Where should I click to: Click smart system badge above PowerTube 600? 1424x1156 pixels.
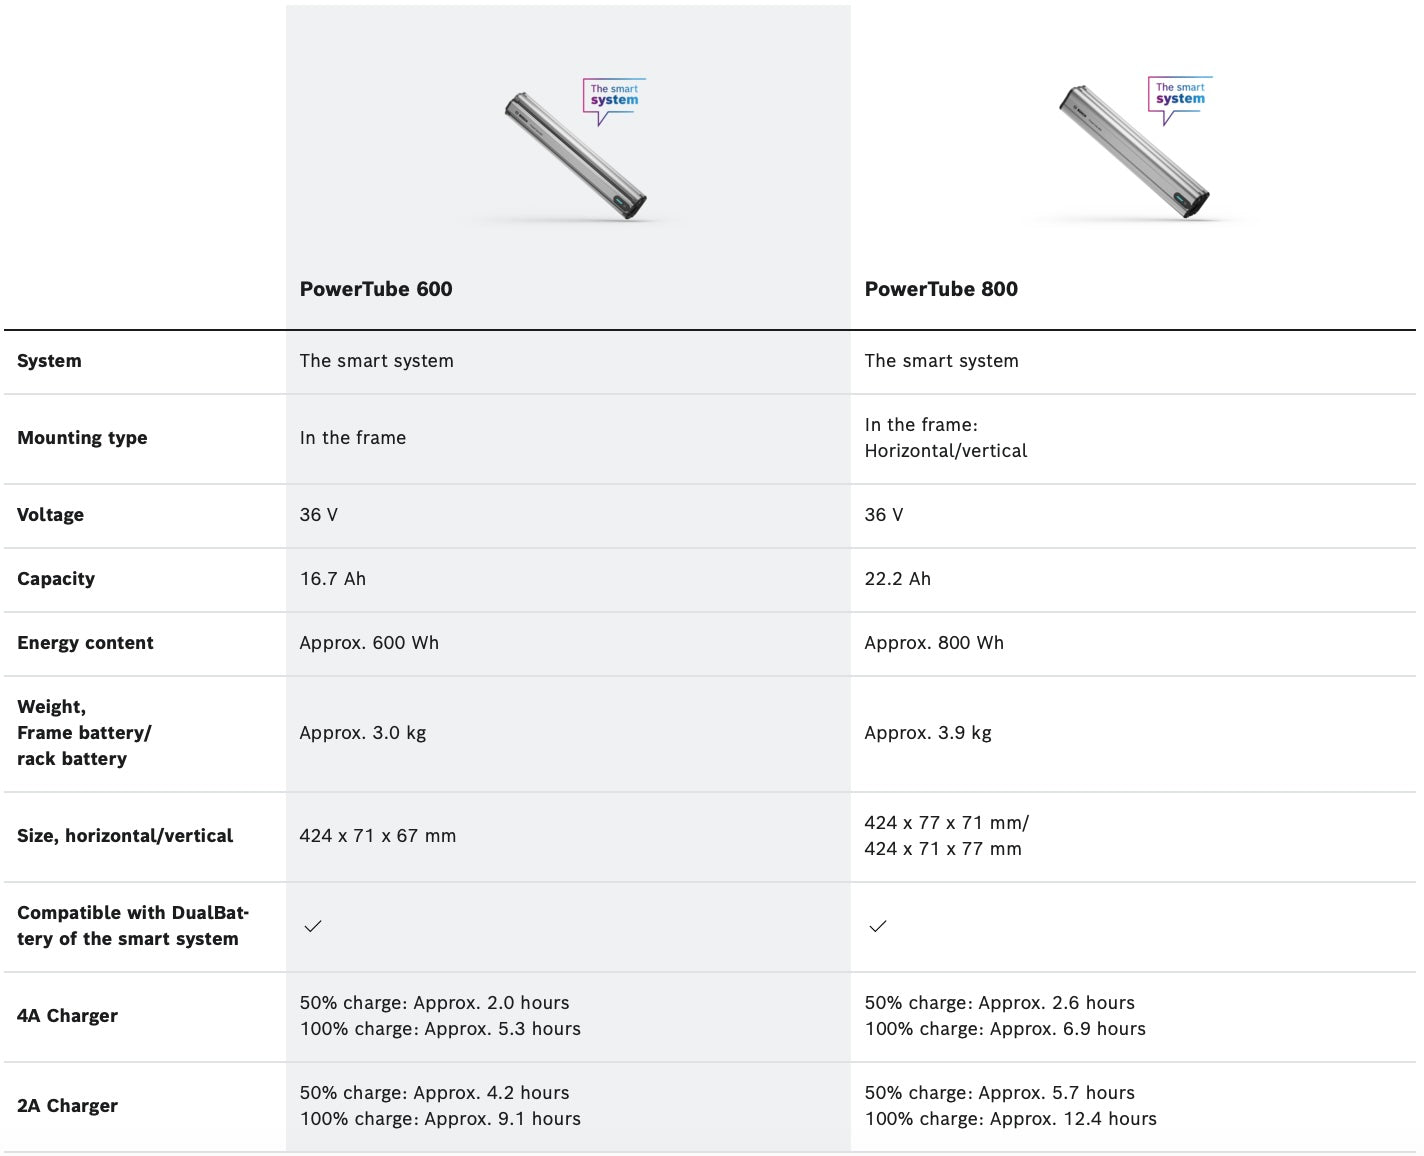click(614, 96)
